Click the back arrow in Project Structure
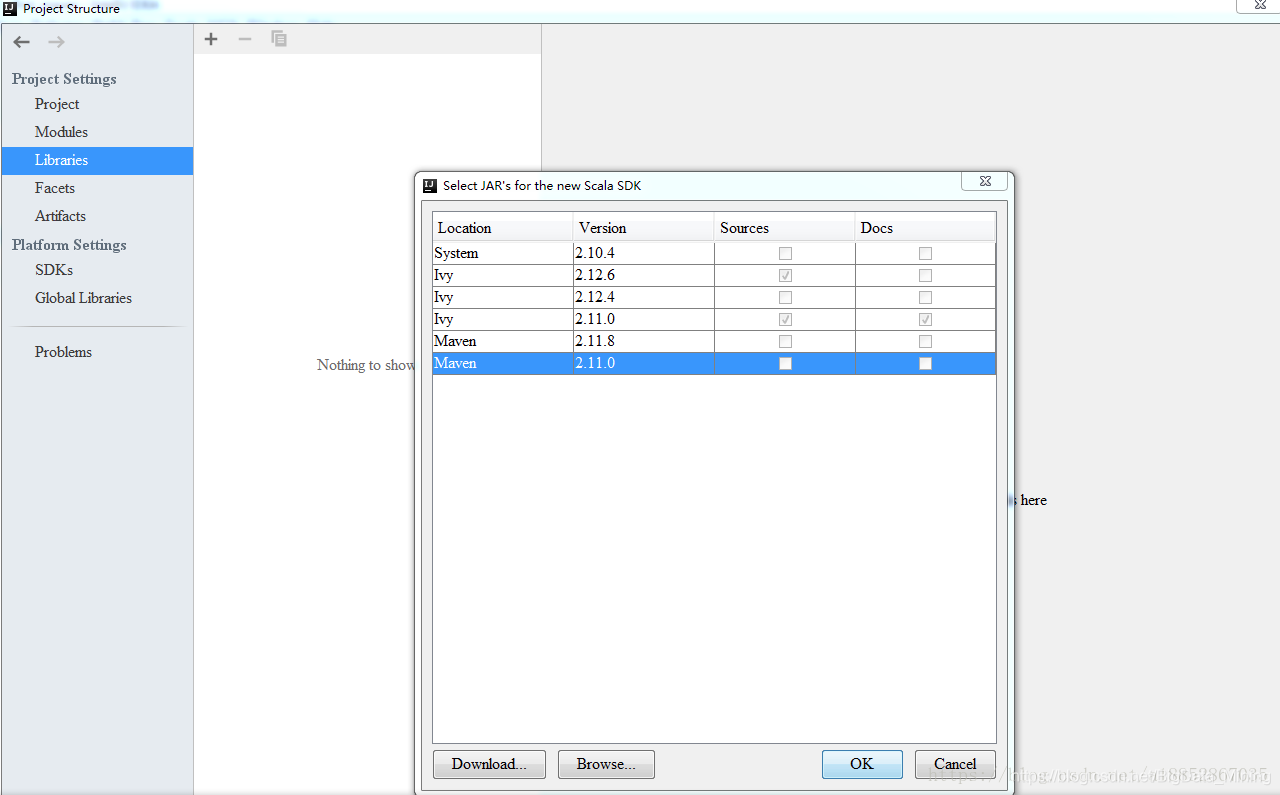 pos(21,42)
